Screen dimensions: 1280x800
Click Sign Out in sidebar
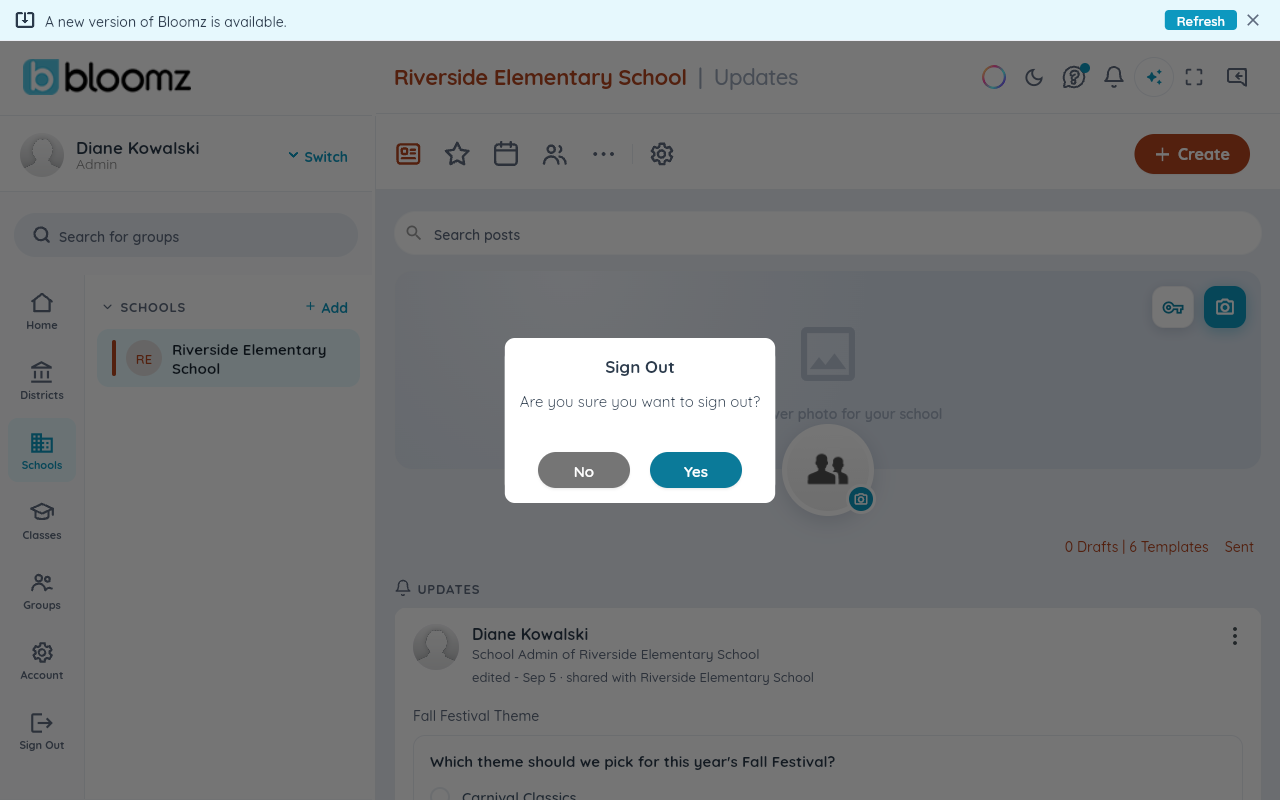42,731
